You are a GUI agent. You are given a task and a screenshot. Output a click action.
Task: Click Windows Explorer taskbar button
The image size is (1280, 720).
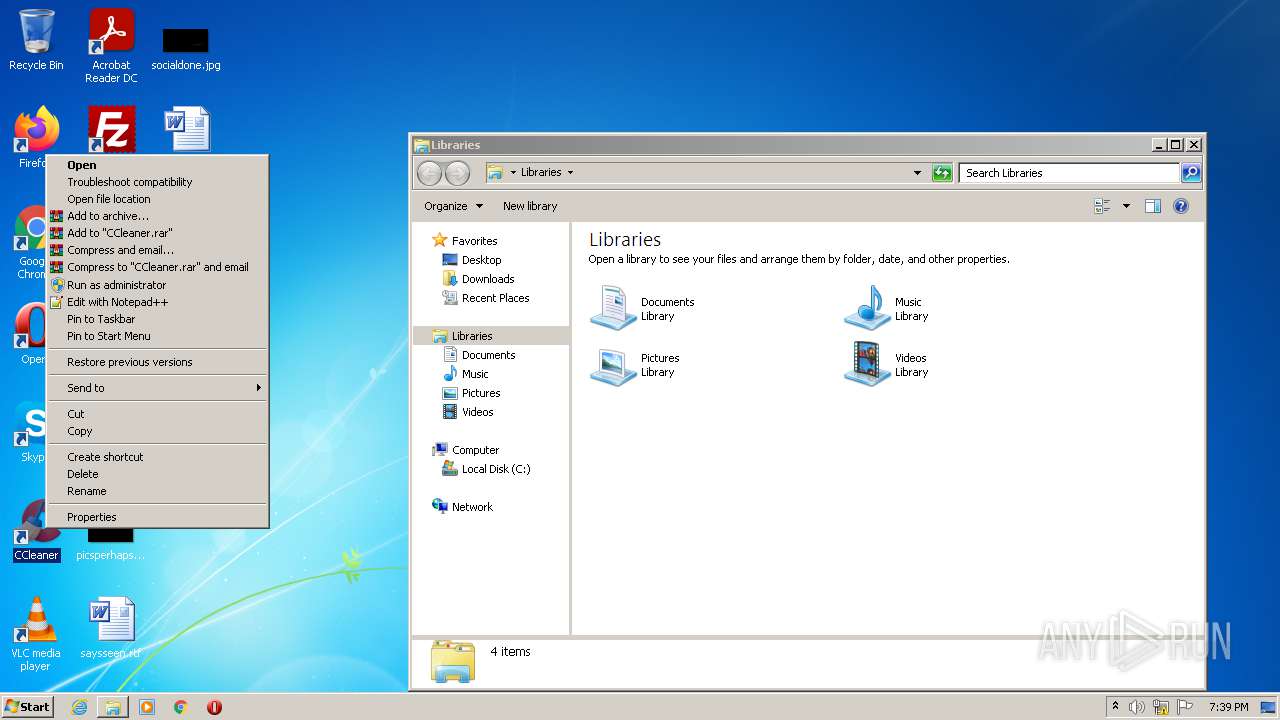113,707
